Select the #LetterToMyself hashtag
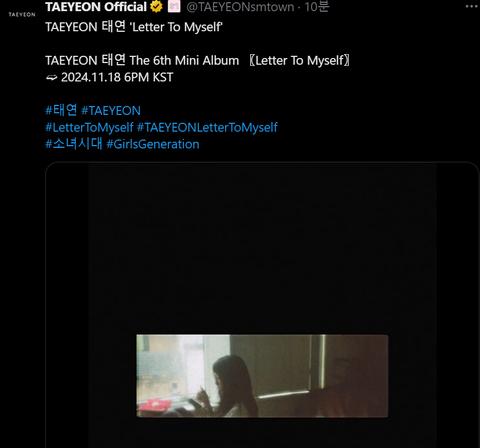This screenshot has width=480, height=448. coord(89,127)
